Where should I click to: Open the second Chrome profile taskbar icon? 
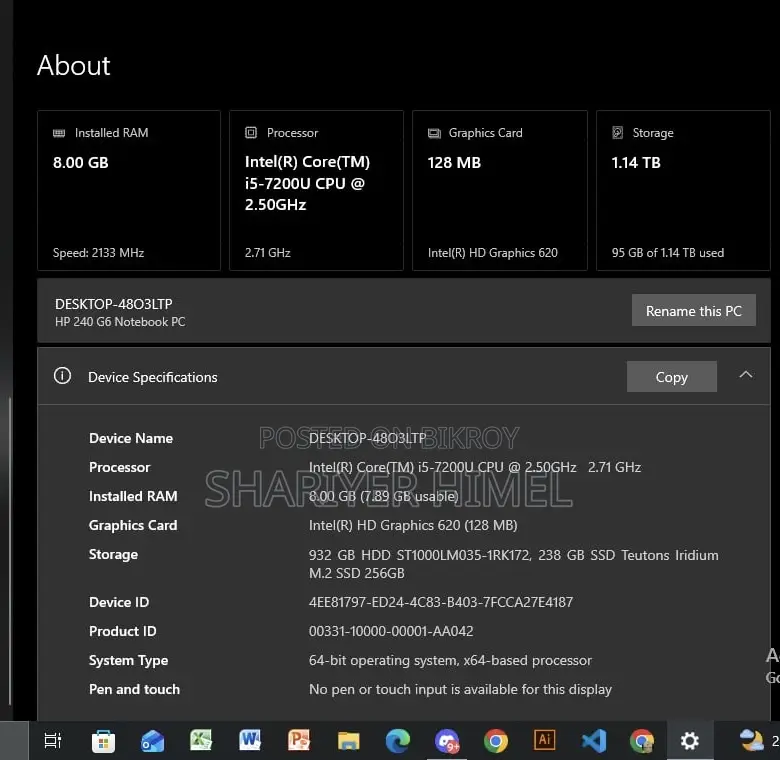(642, 741)
